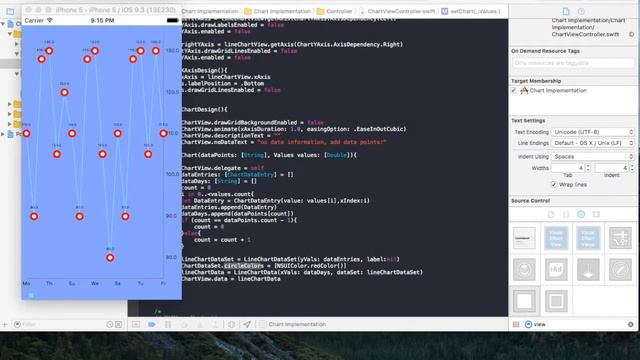Screen dimensions: 640x360
Task: Click the 'Source Control' section header
Action: [x=530, y=201]
